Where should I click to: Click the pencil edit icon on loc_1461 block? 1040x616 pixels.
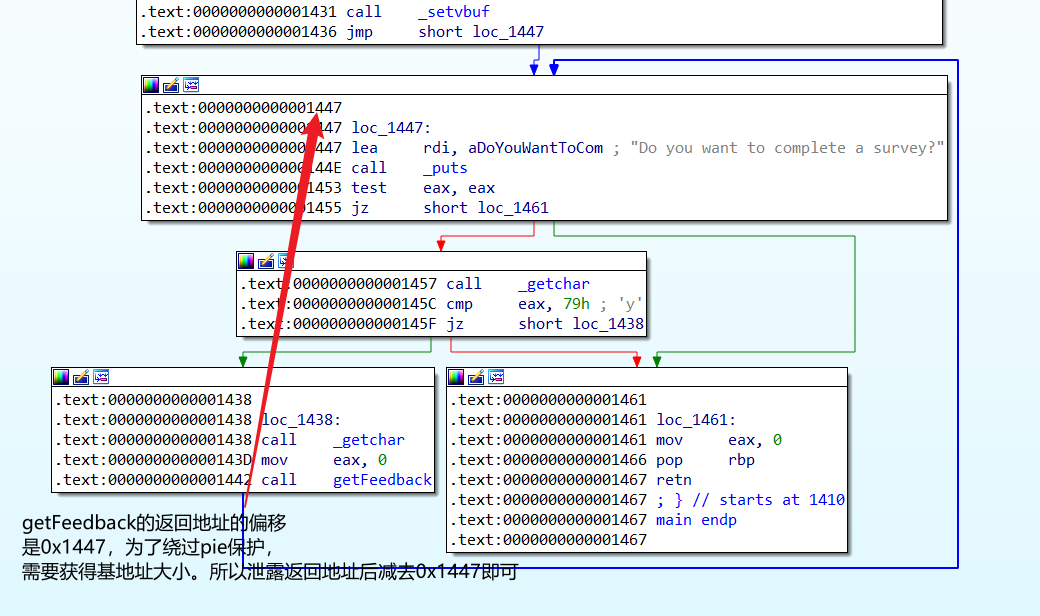(x=476, y=377)
